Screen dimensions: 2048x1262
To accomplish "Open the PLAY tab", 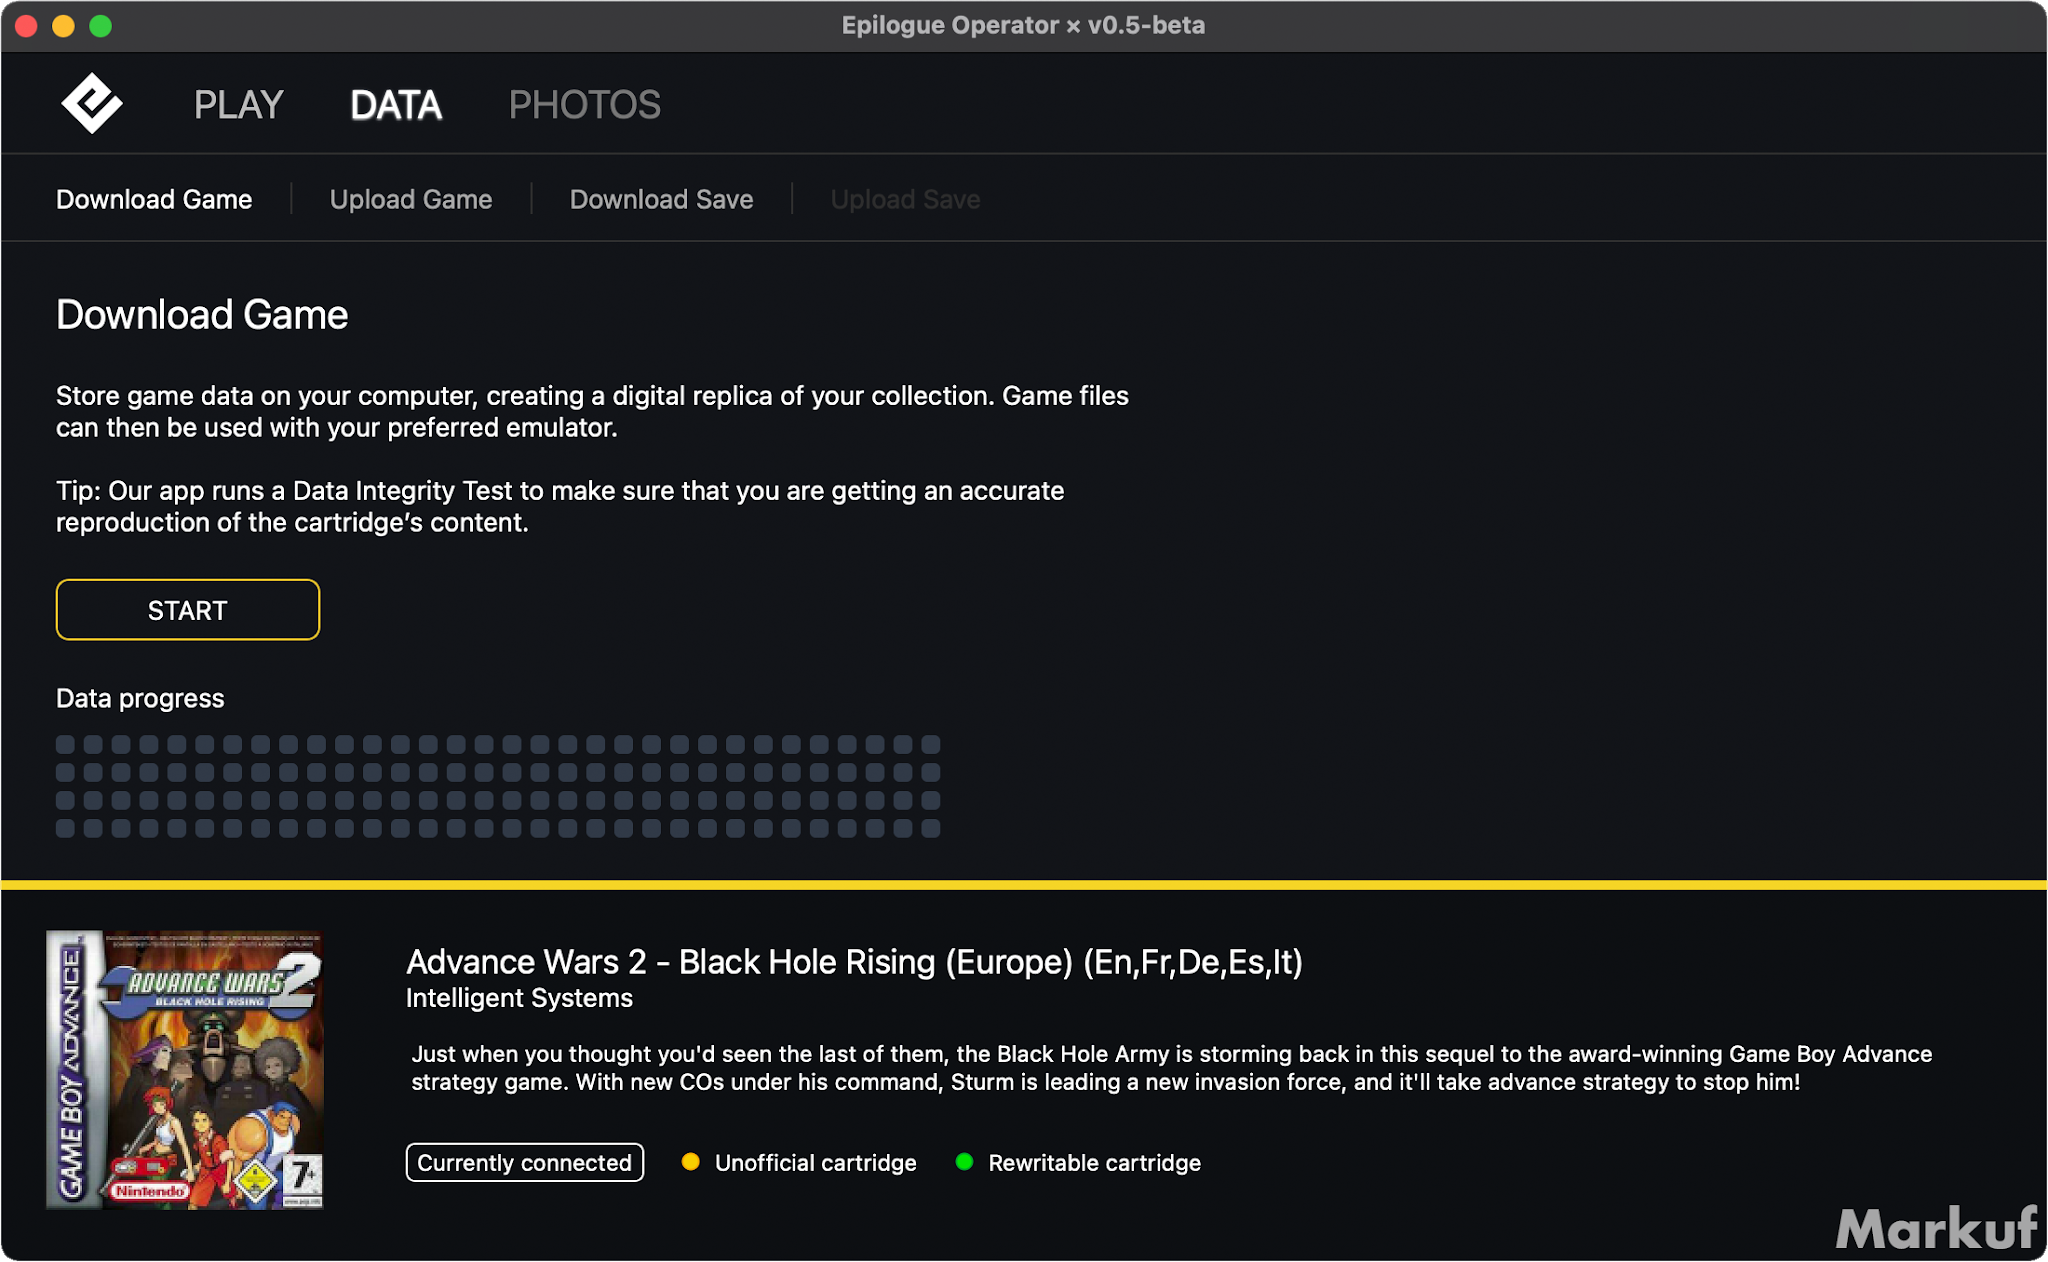I will pos(238,105).
